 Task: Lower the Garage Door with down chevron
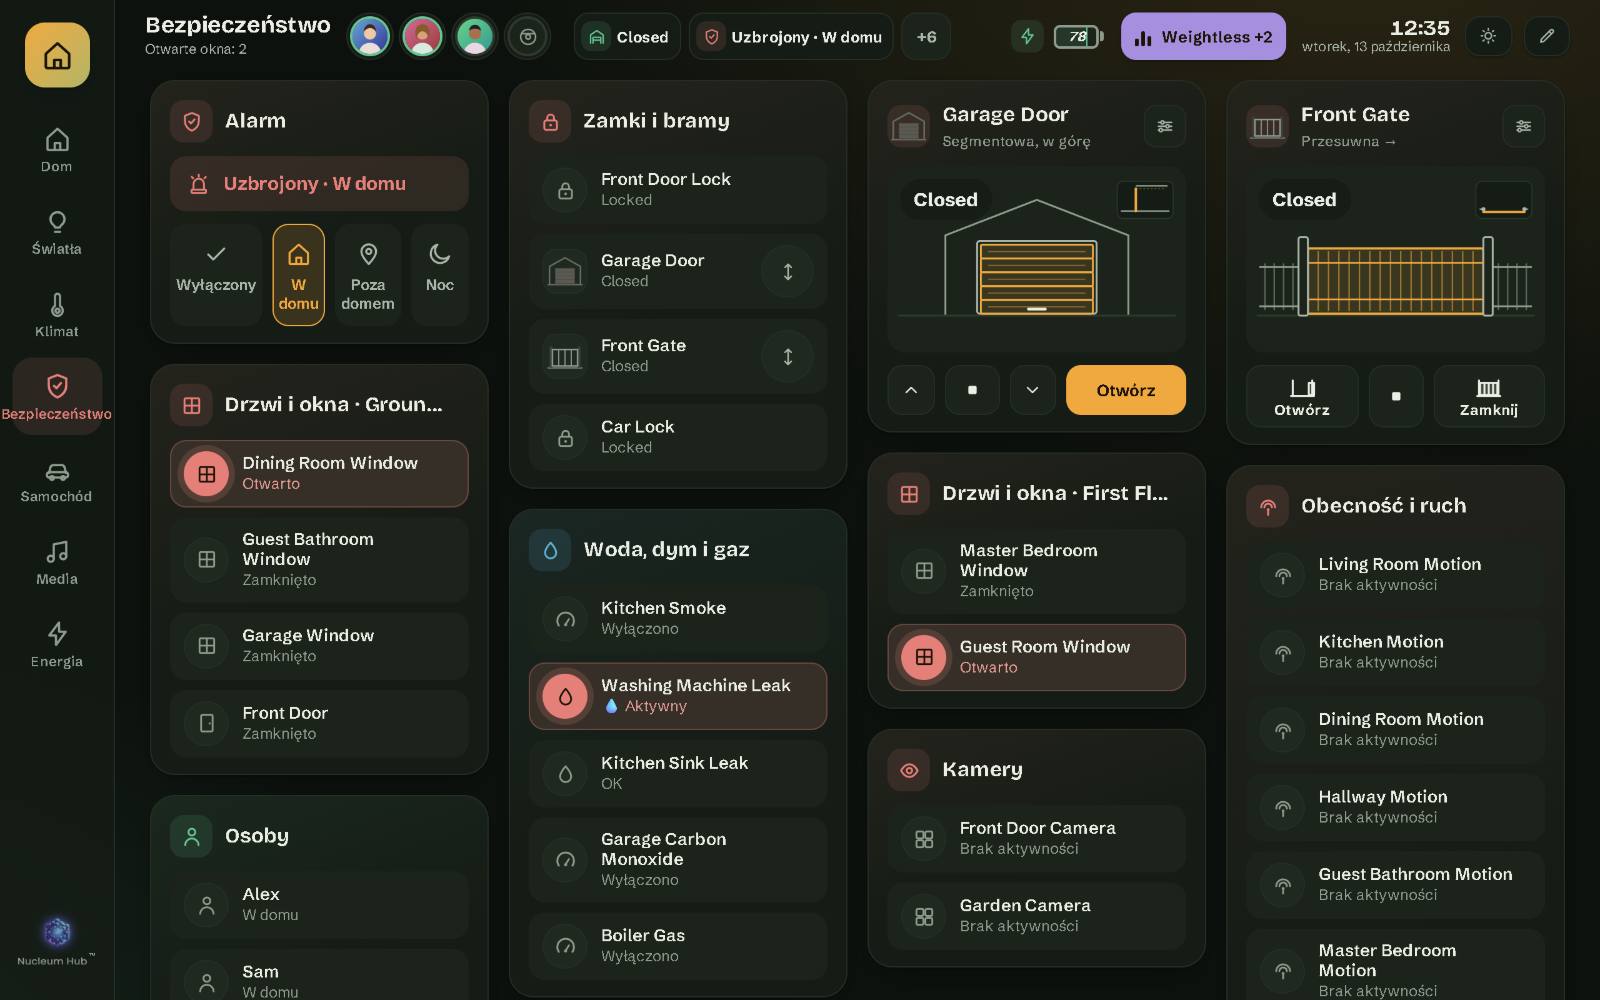(x=1033, y=390)
